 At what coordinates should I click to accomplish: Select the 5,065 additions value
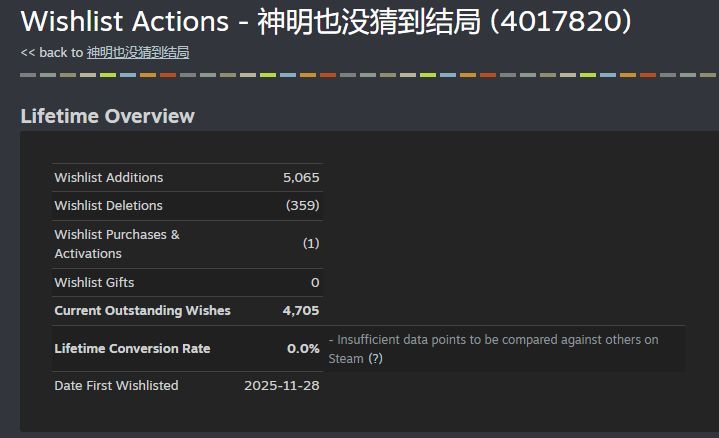point(301,177)
